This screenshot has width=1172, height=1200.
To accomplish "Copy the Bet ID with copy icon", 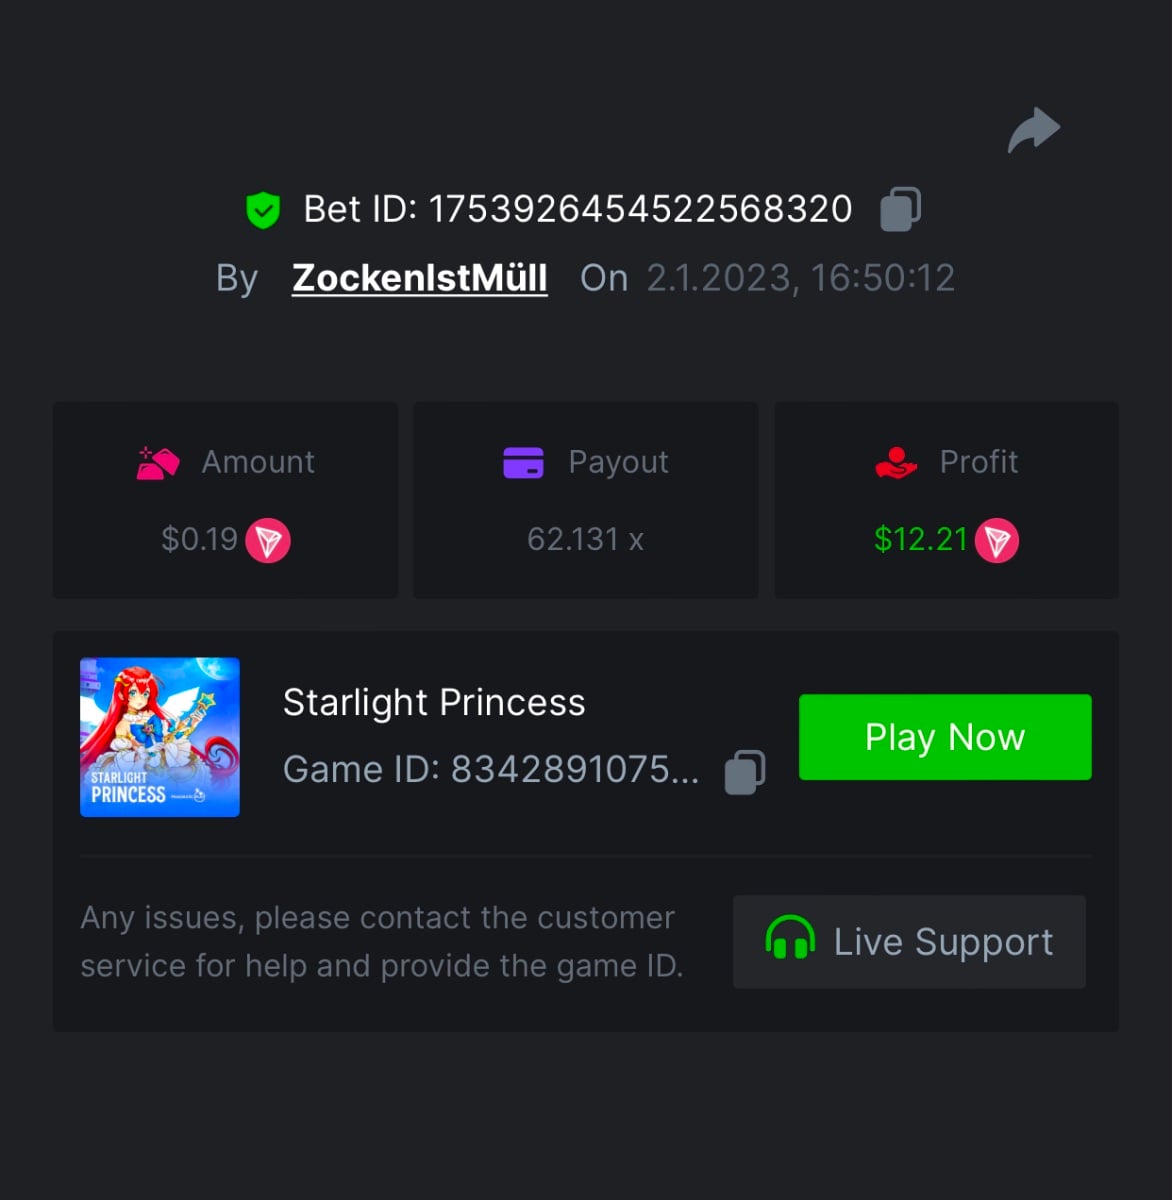I will [900, 210].
